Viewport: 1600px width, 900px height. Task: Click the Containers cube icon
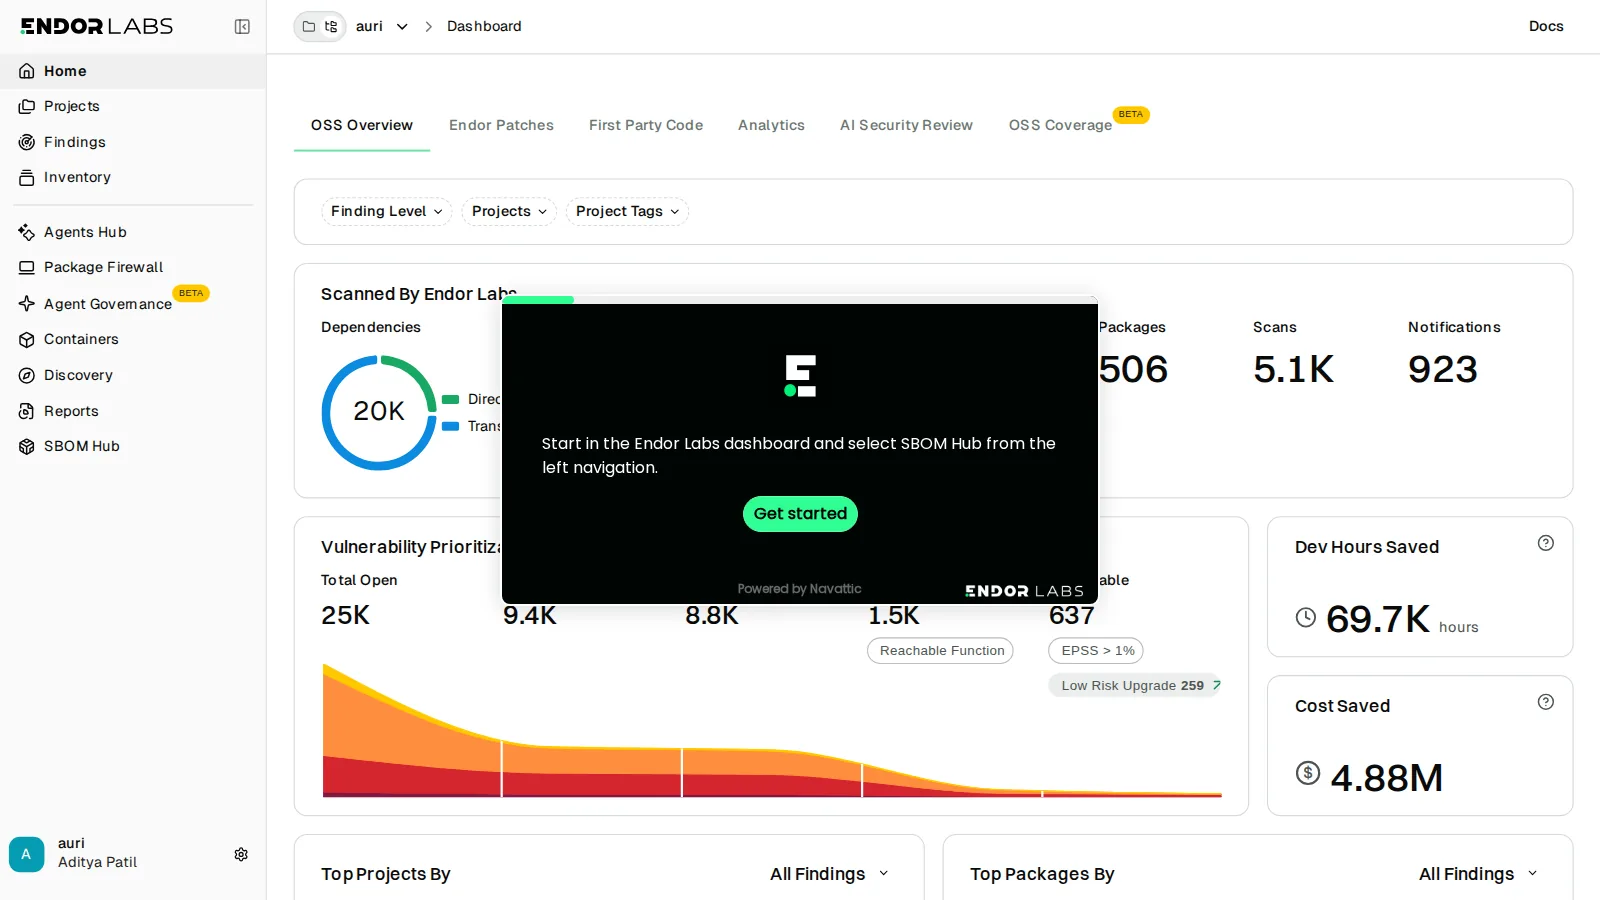click(27, 340)
